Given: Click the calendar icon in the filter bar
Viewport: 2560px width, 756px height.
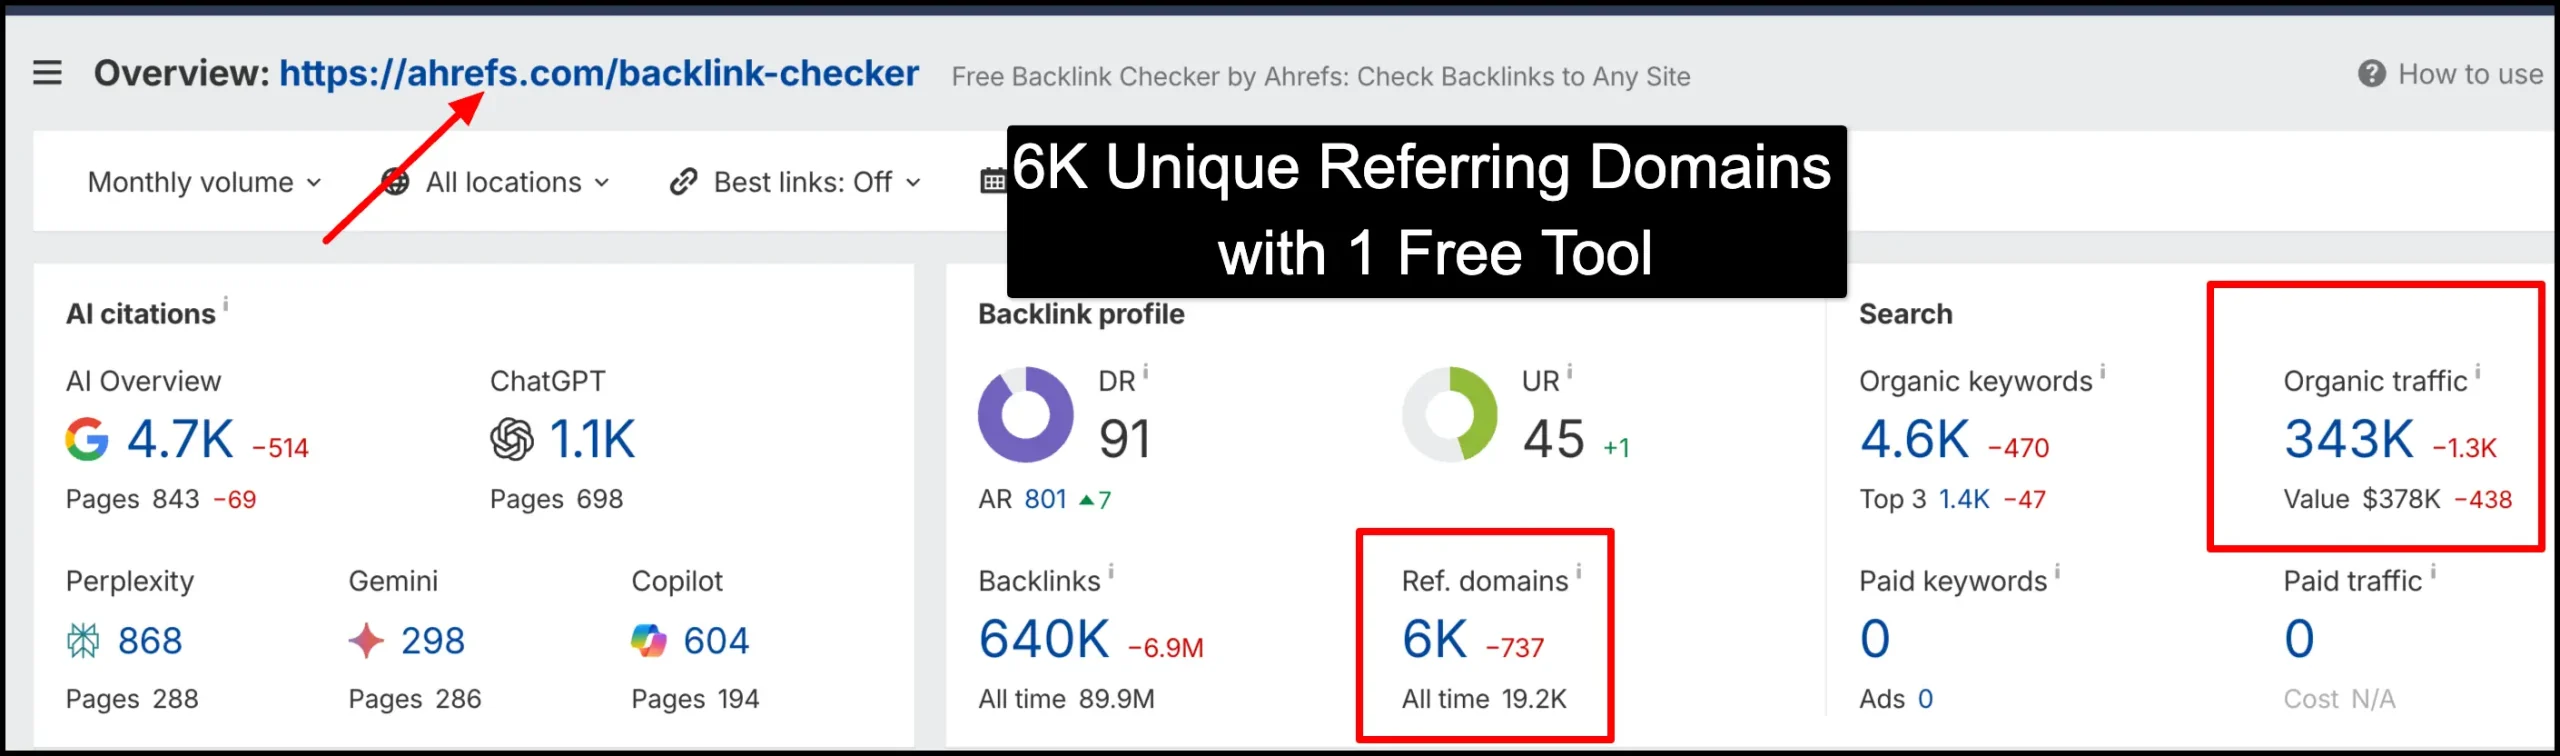Looking at the screenshot, I should pyautogui.click(x=993, y=181).
